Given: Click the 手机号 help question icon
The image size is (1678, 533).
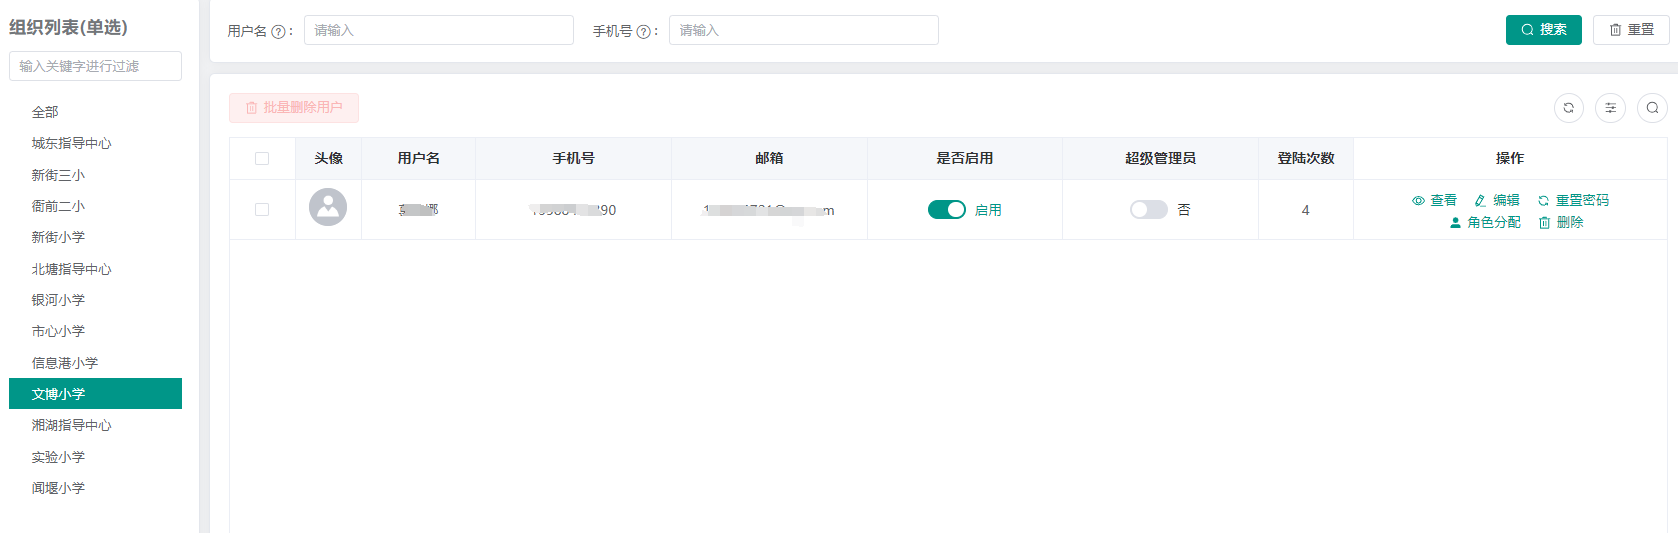Looking at the screenshot, I should coord(643,32).
